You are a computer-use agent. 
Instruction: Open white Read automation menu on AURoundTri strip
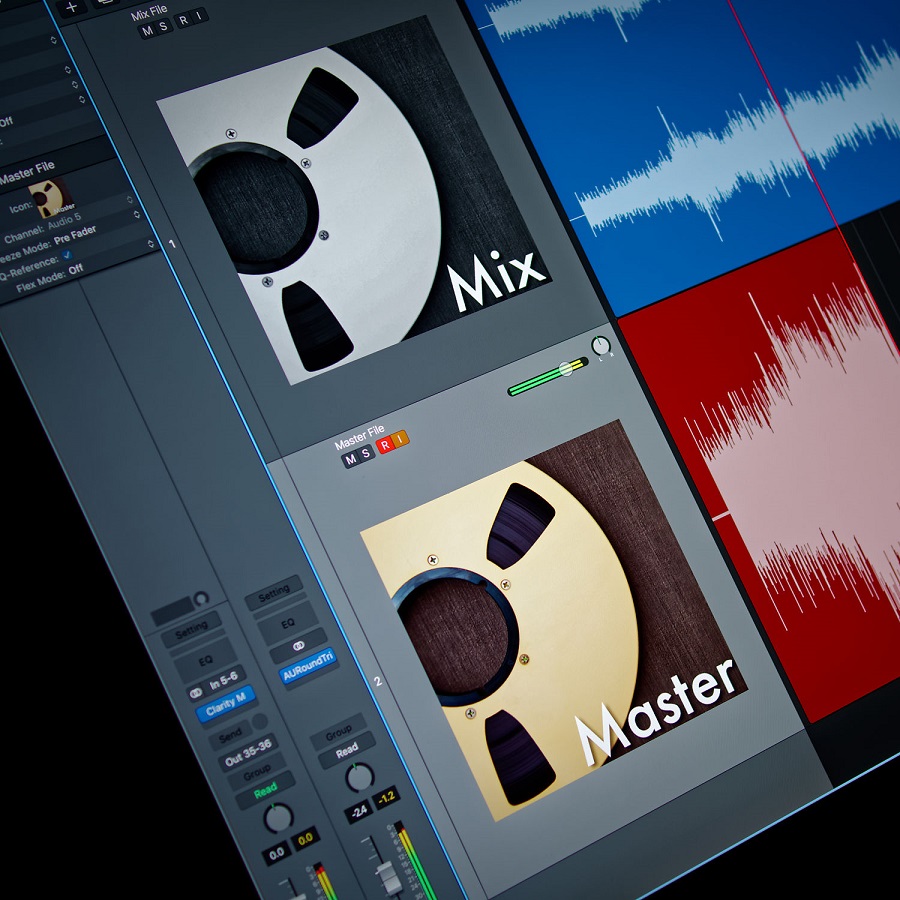[347, 751]
